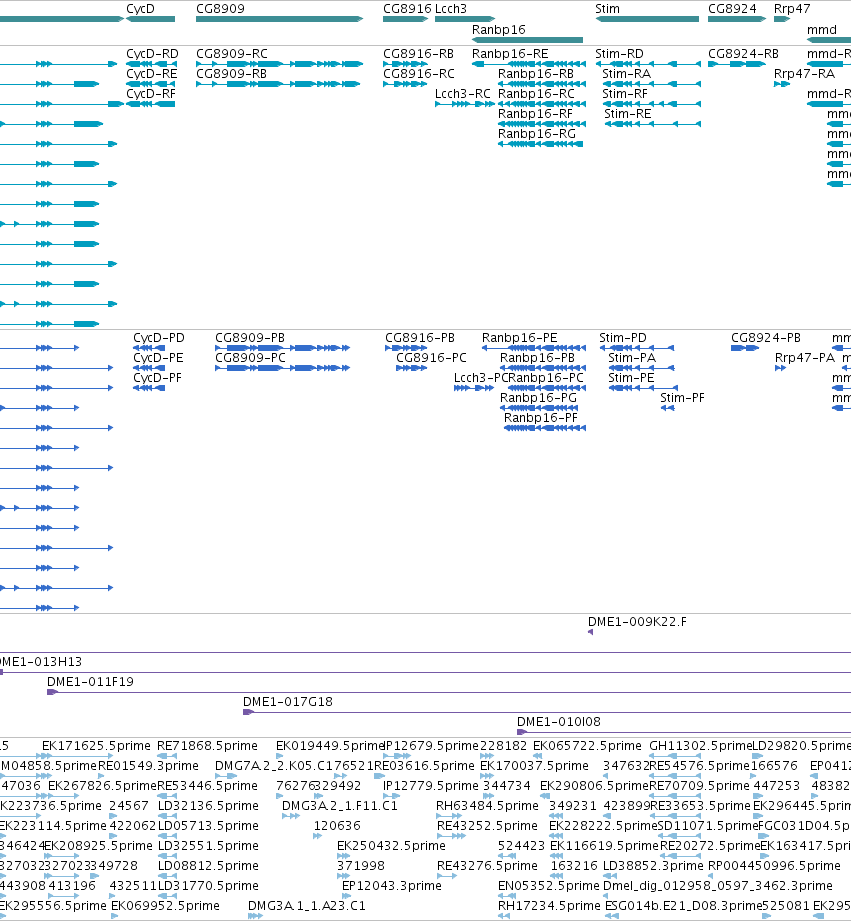851x921 pixels.
Task: Click the RE71868.5prime EST
Action: [x=167, y=757]
